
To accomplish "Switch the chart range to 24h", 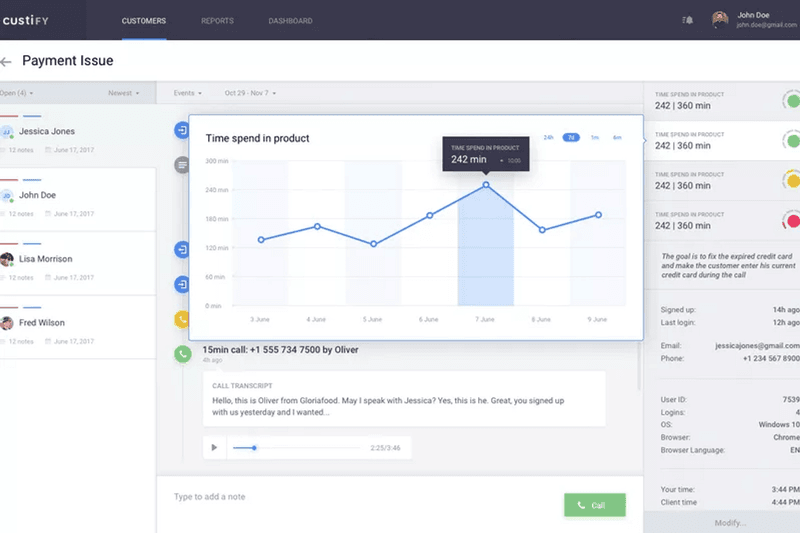I will (548, 138).
